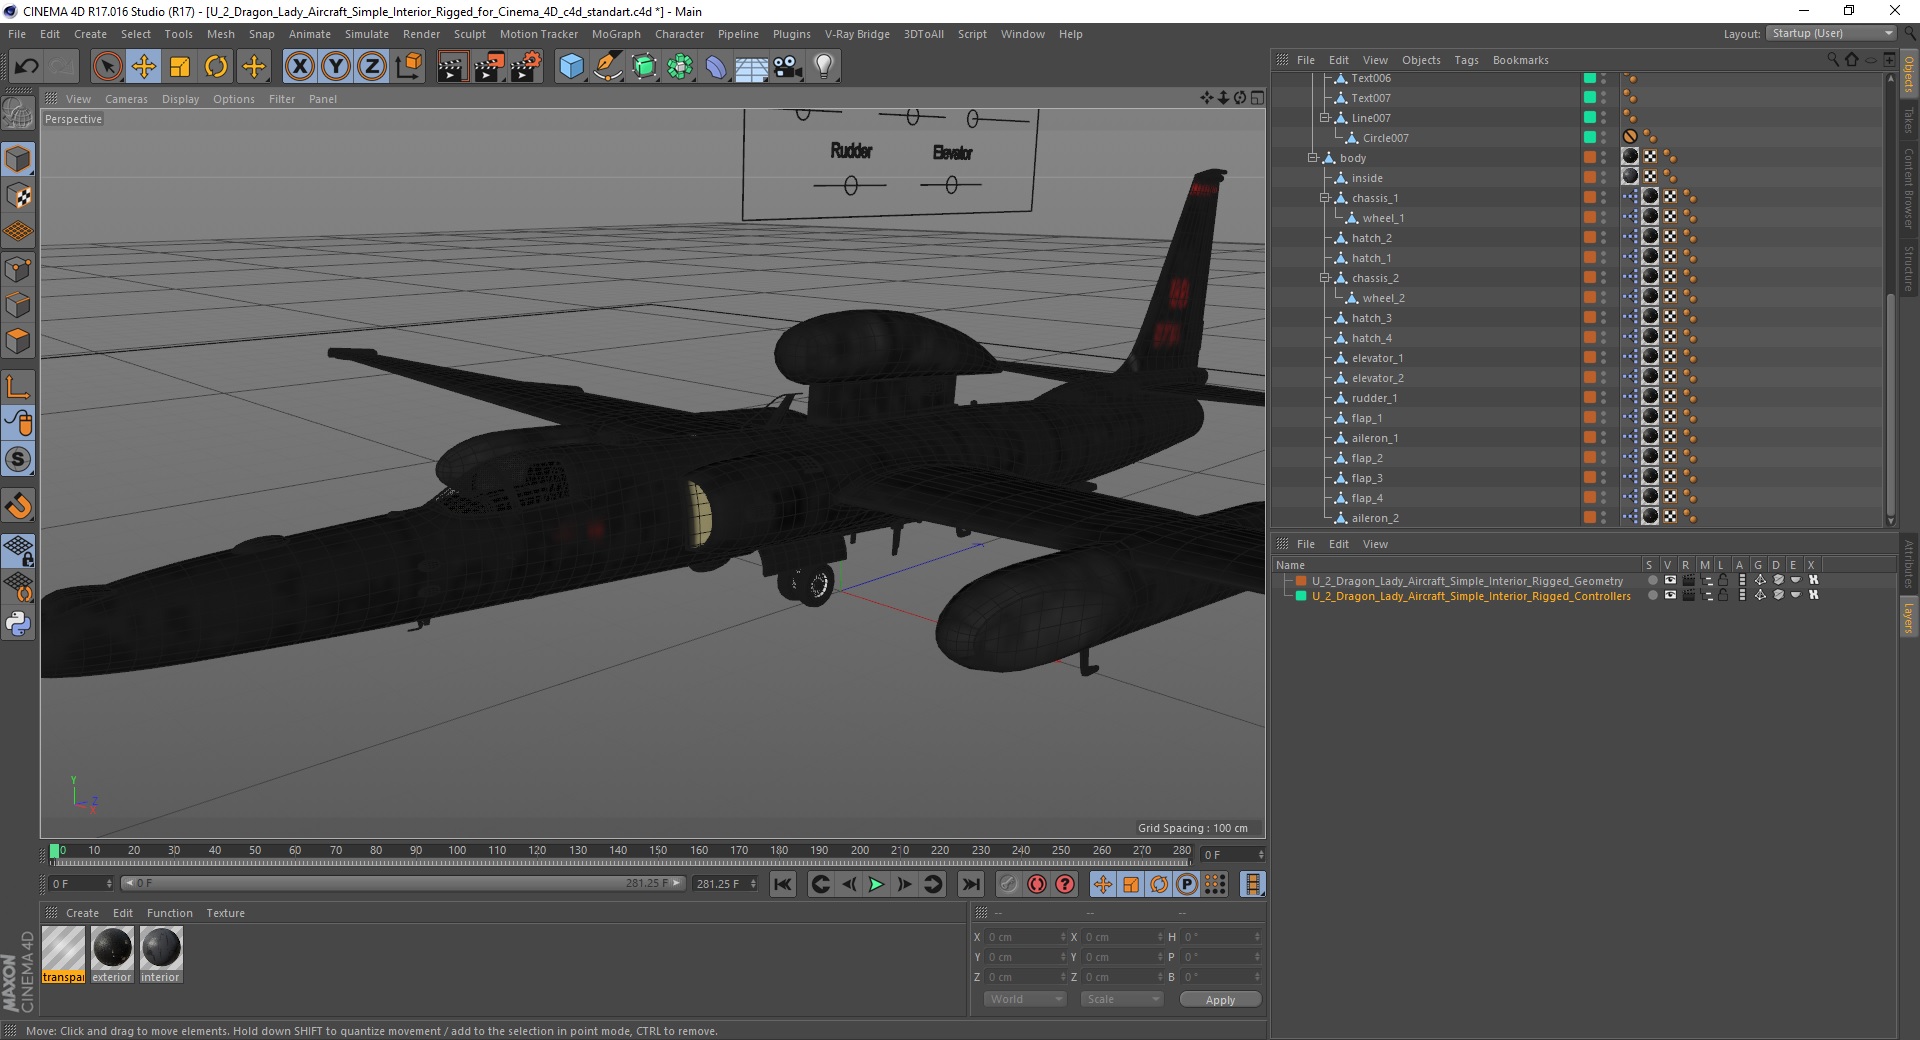Open the MoGraph array generator icon
Screen dimensions: 1920x1040
click(680, 67)
